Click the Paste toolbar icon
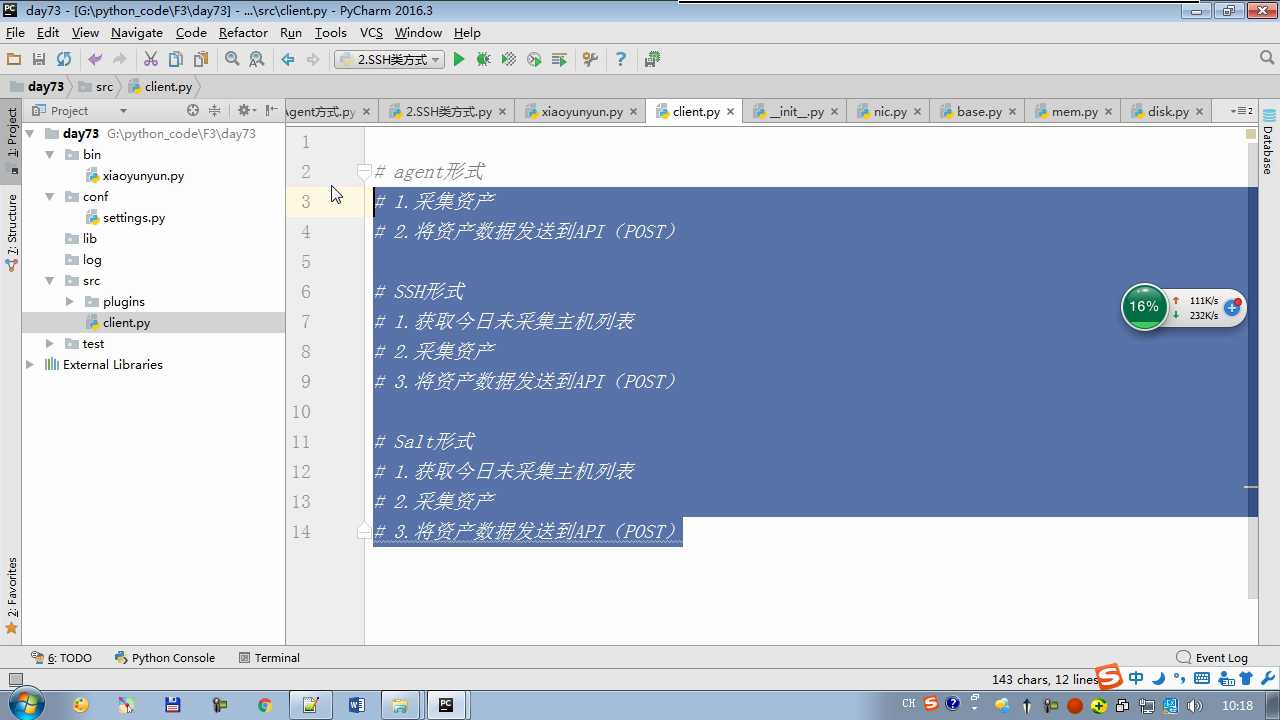This screenshot has width=1280, height=720. click(201, 60)
